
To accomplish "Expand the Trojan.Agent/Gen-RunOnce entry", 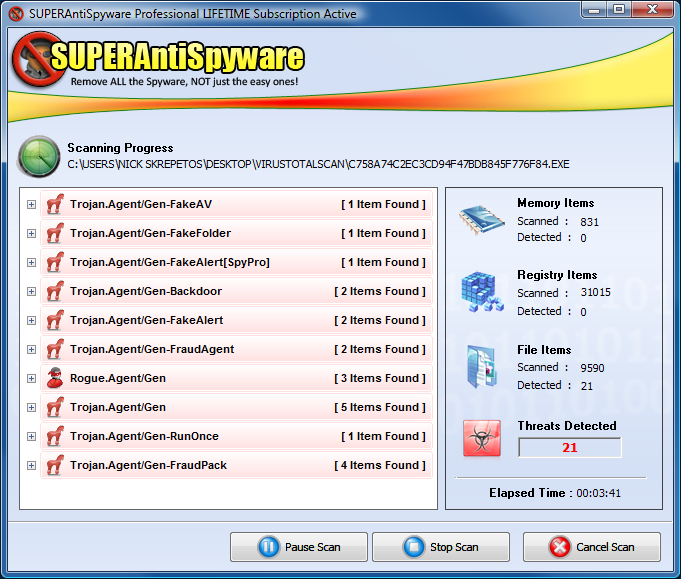I will (31, 437).
